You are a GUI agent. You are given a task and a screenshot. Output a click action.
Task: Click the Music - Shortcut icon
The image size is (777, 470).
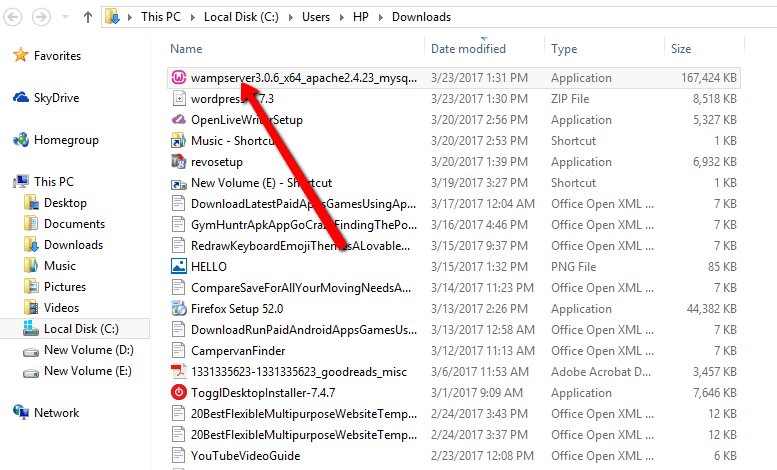point(178,141)
